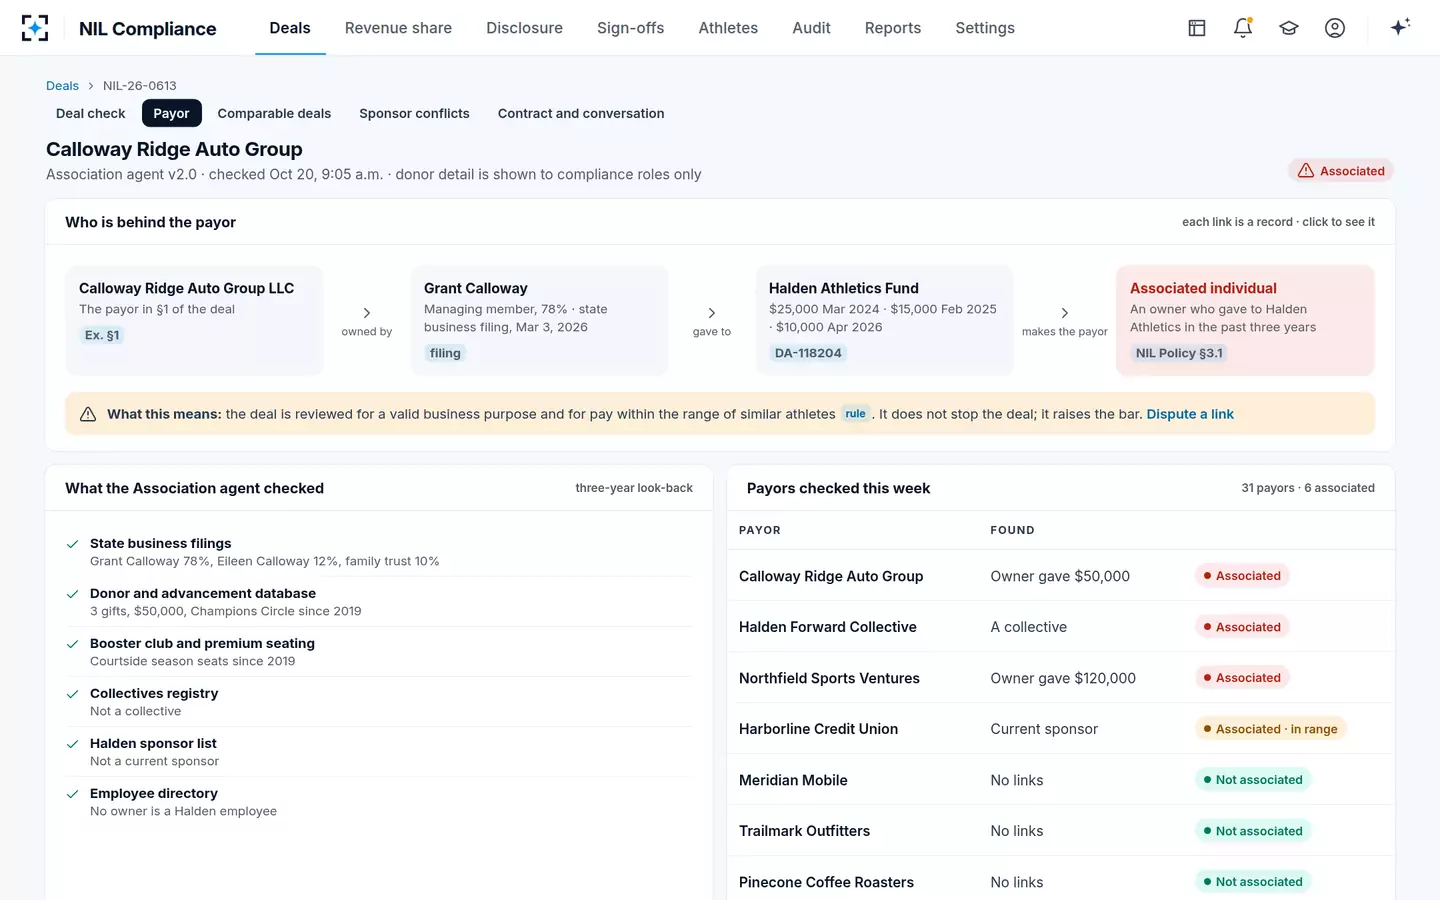The height and width of the screenshot is (900, 1440).
Task: Open the layout panel icon in header
Action: pos(1197,28)
